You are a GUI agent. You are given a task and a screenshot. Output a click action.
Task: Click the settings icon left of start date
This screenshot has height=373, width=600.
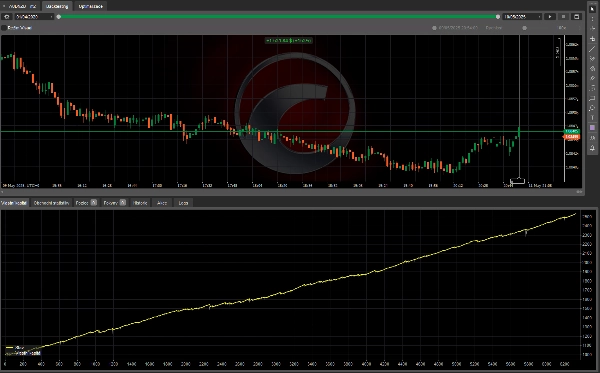[x=7, y=17]
